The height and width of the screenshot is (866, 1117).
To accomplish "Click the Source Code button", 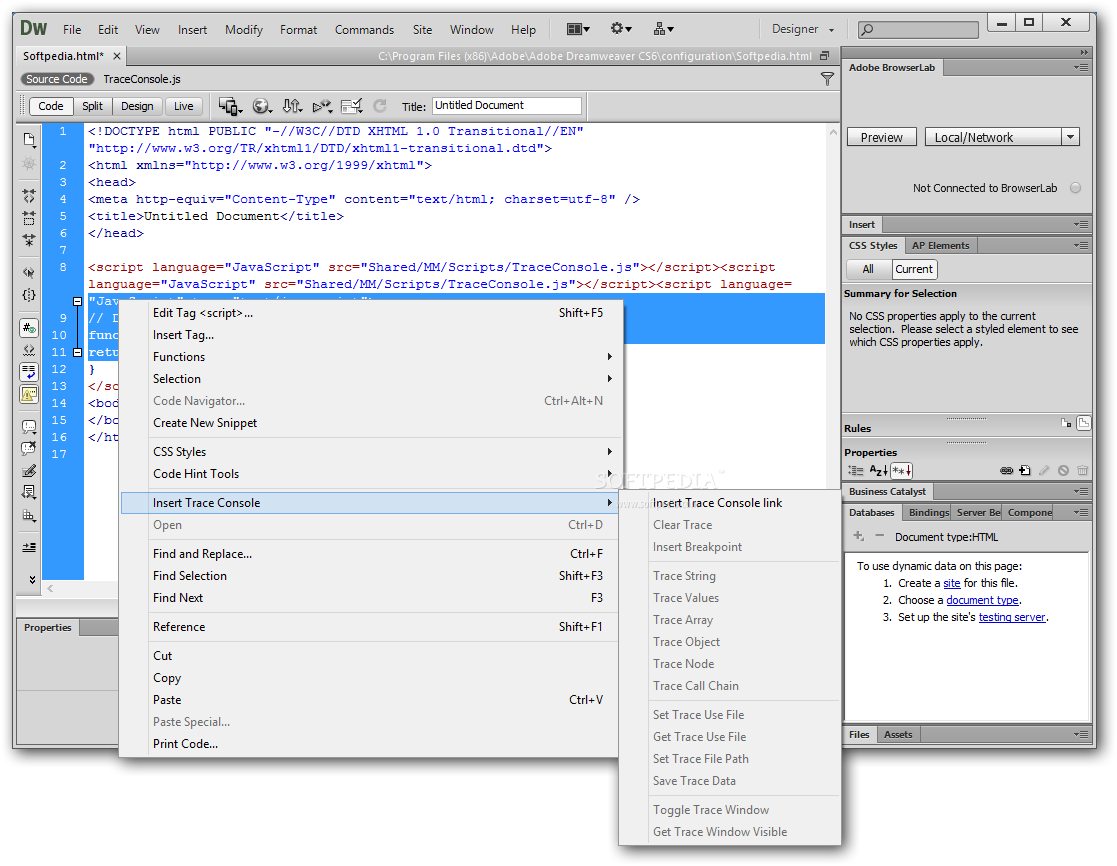I will click(57, 79).
